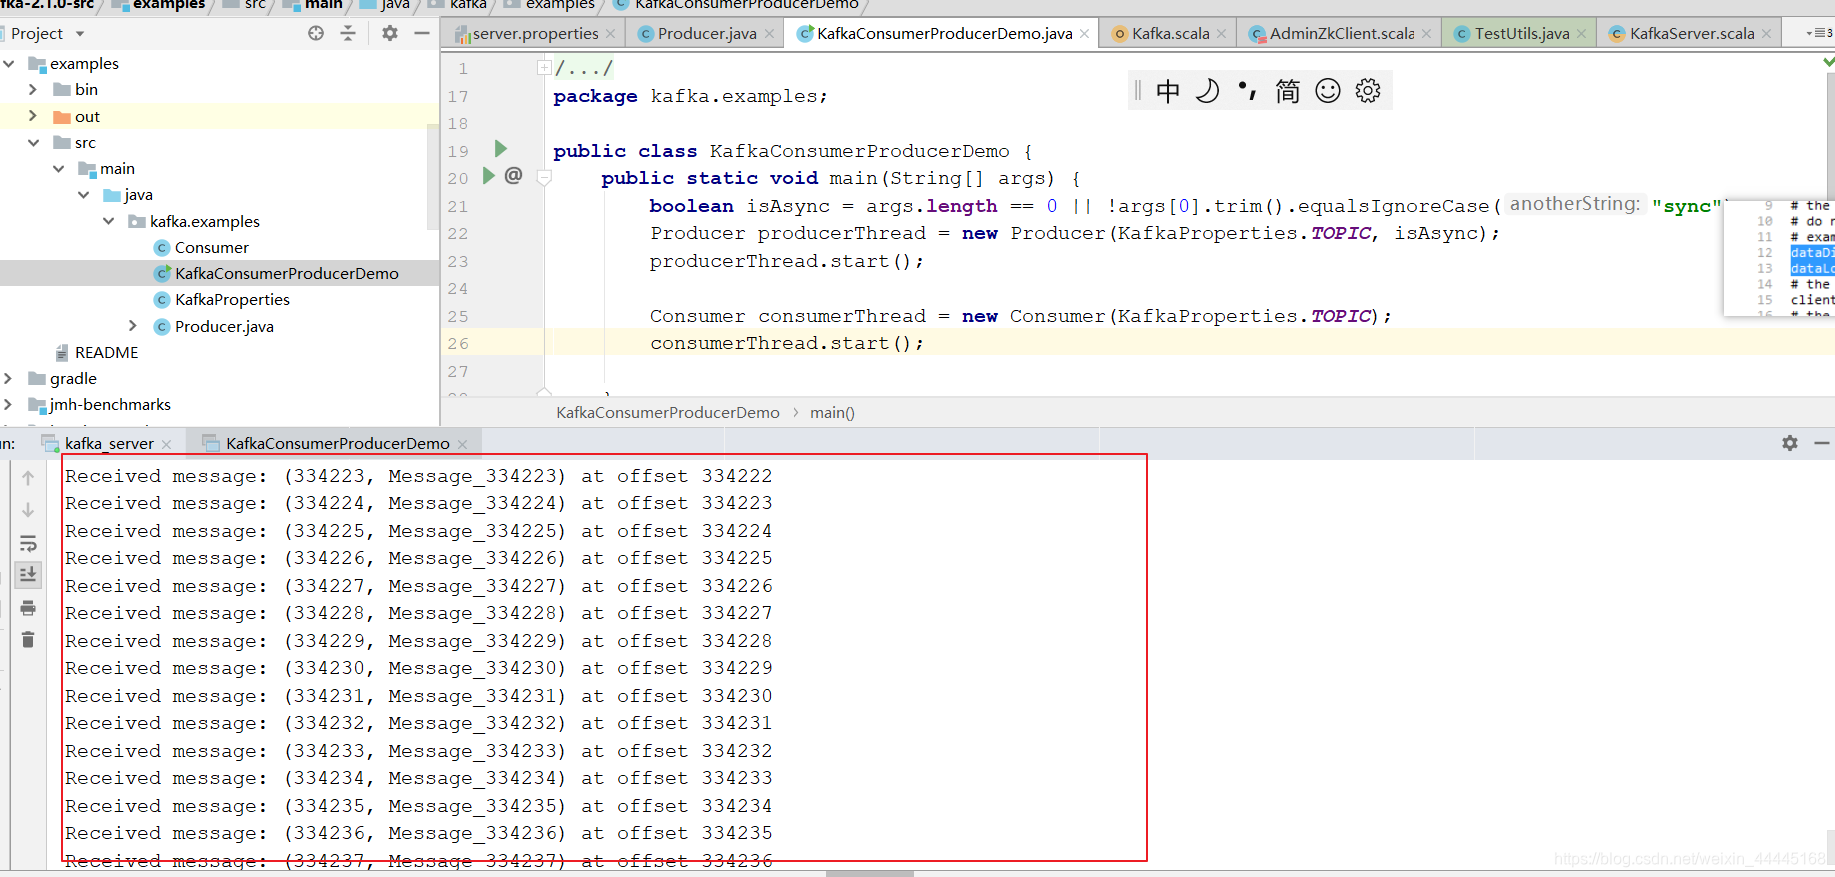Collapse the main folder
This screenshot has height=877, width=1835.
pyautogui.click(x=59, y=168)
